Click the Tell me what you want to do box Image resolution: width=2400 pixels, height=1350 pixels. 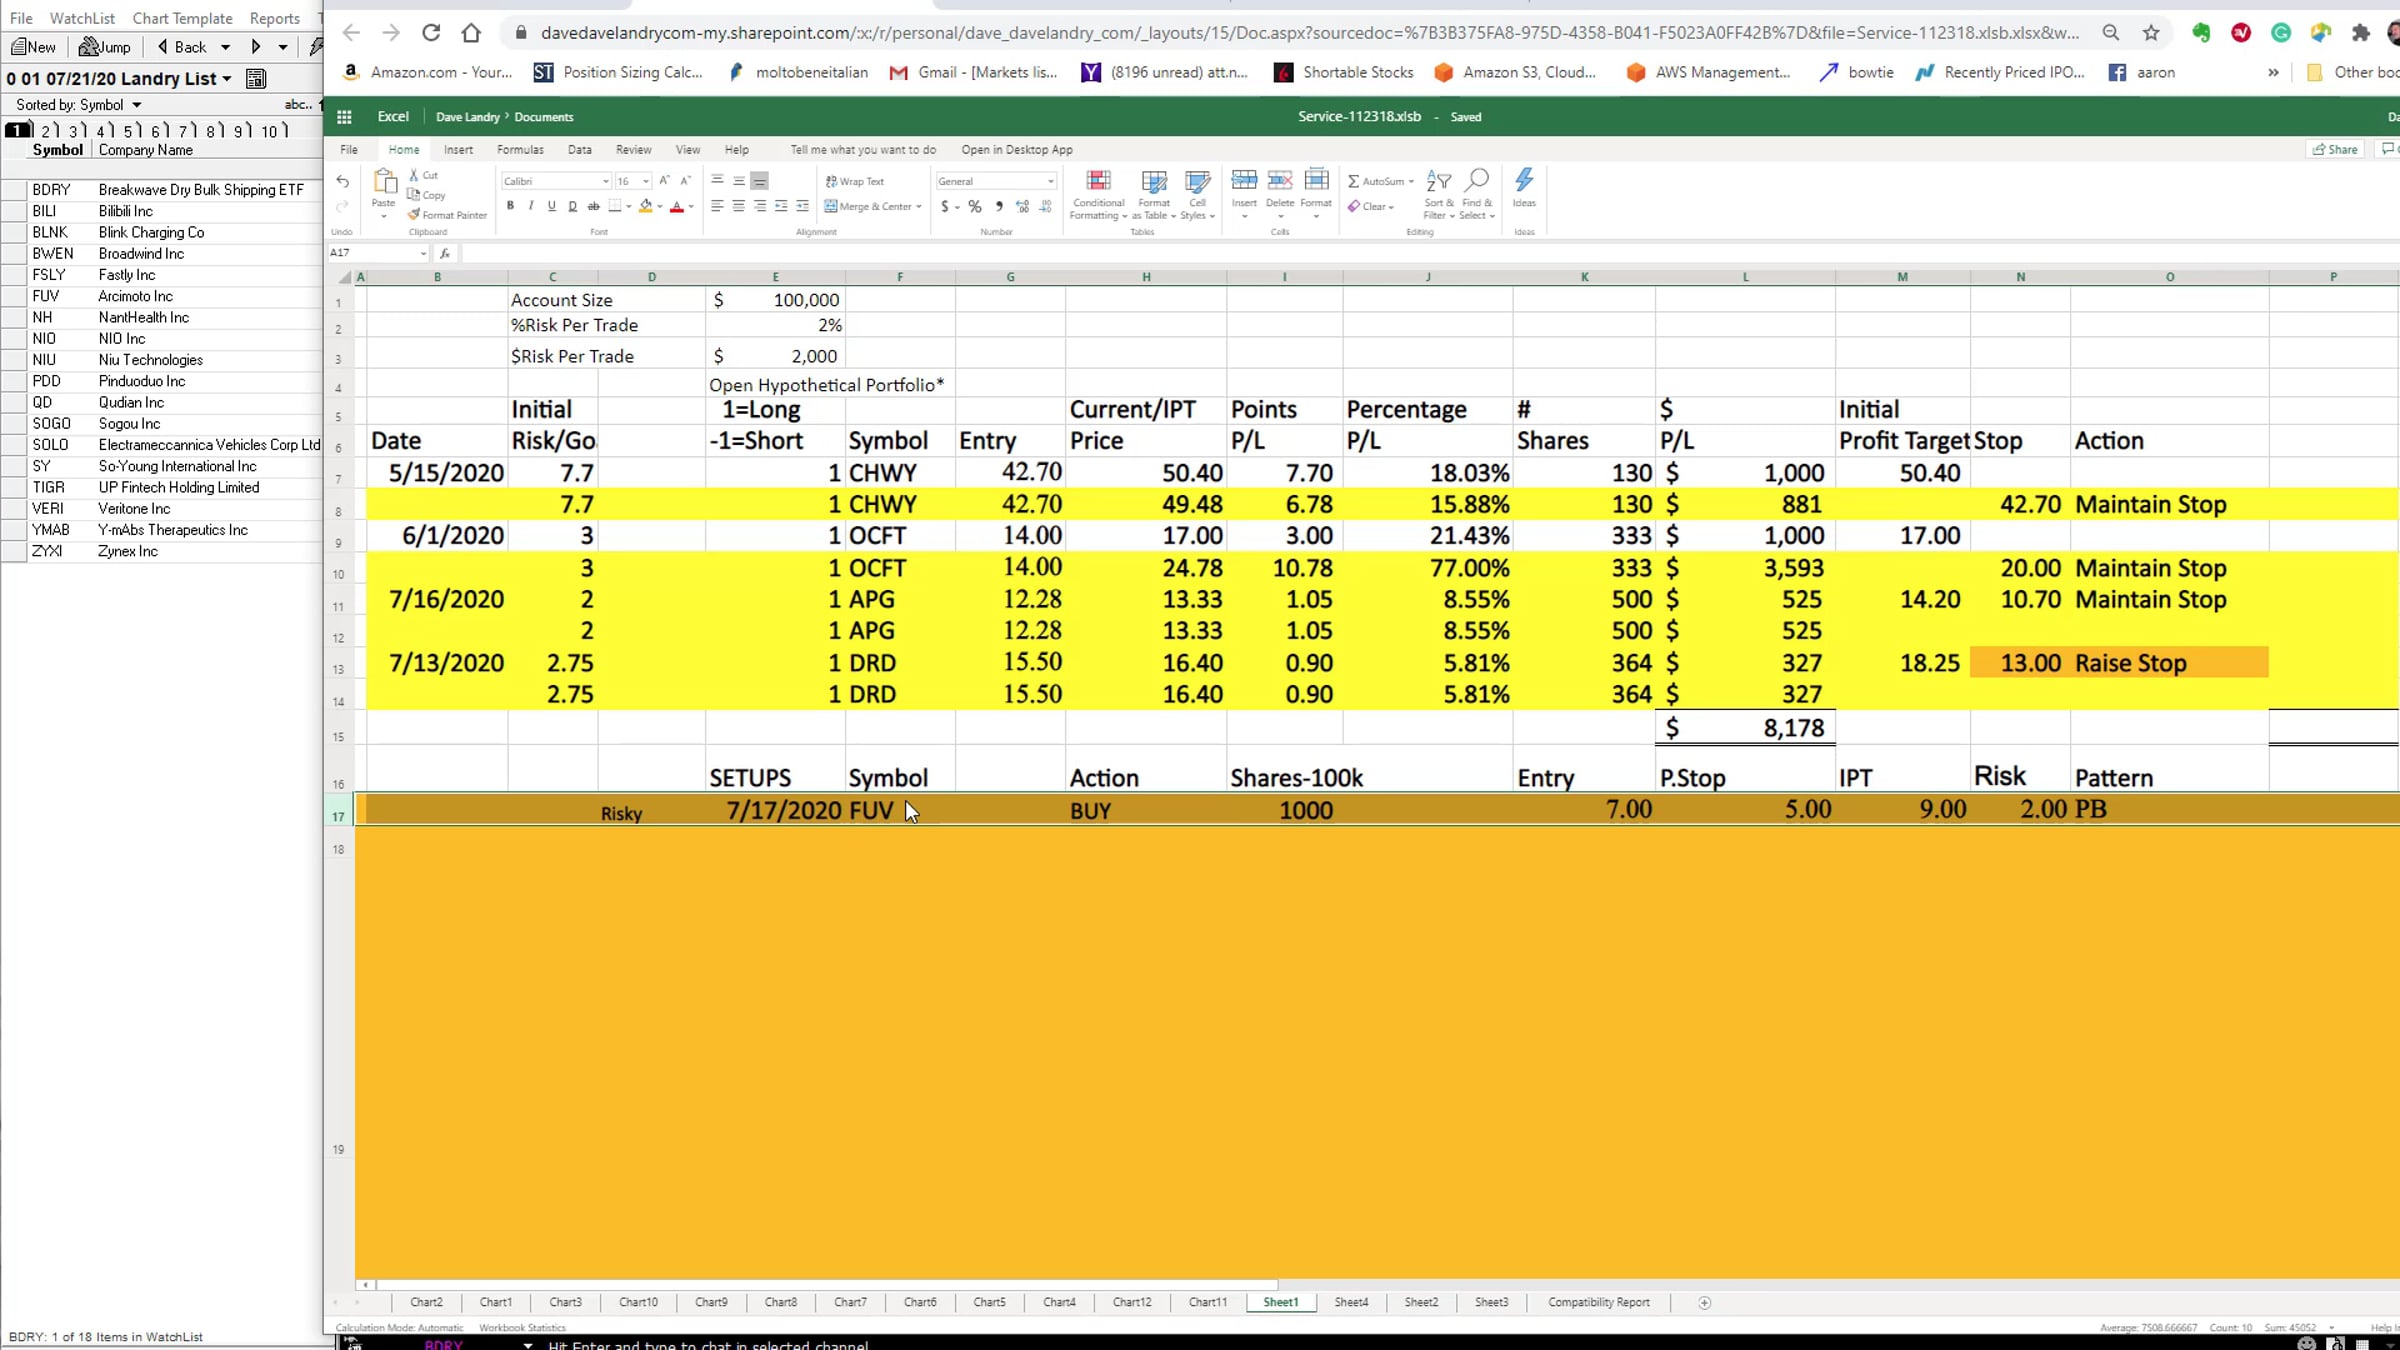(x=863, y=150)
